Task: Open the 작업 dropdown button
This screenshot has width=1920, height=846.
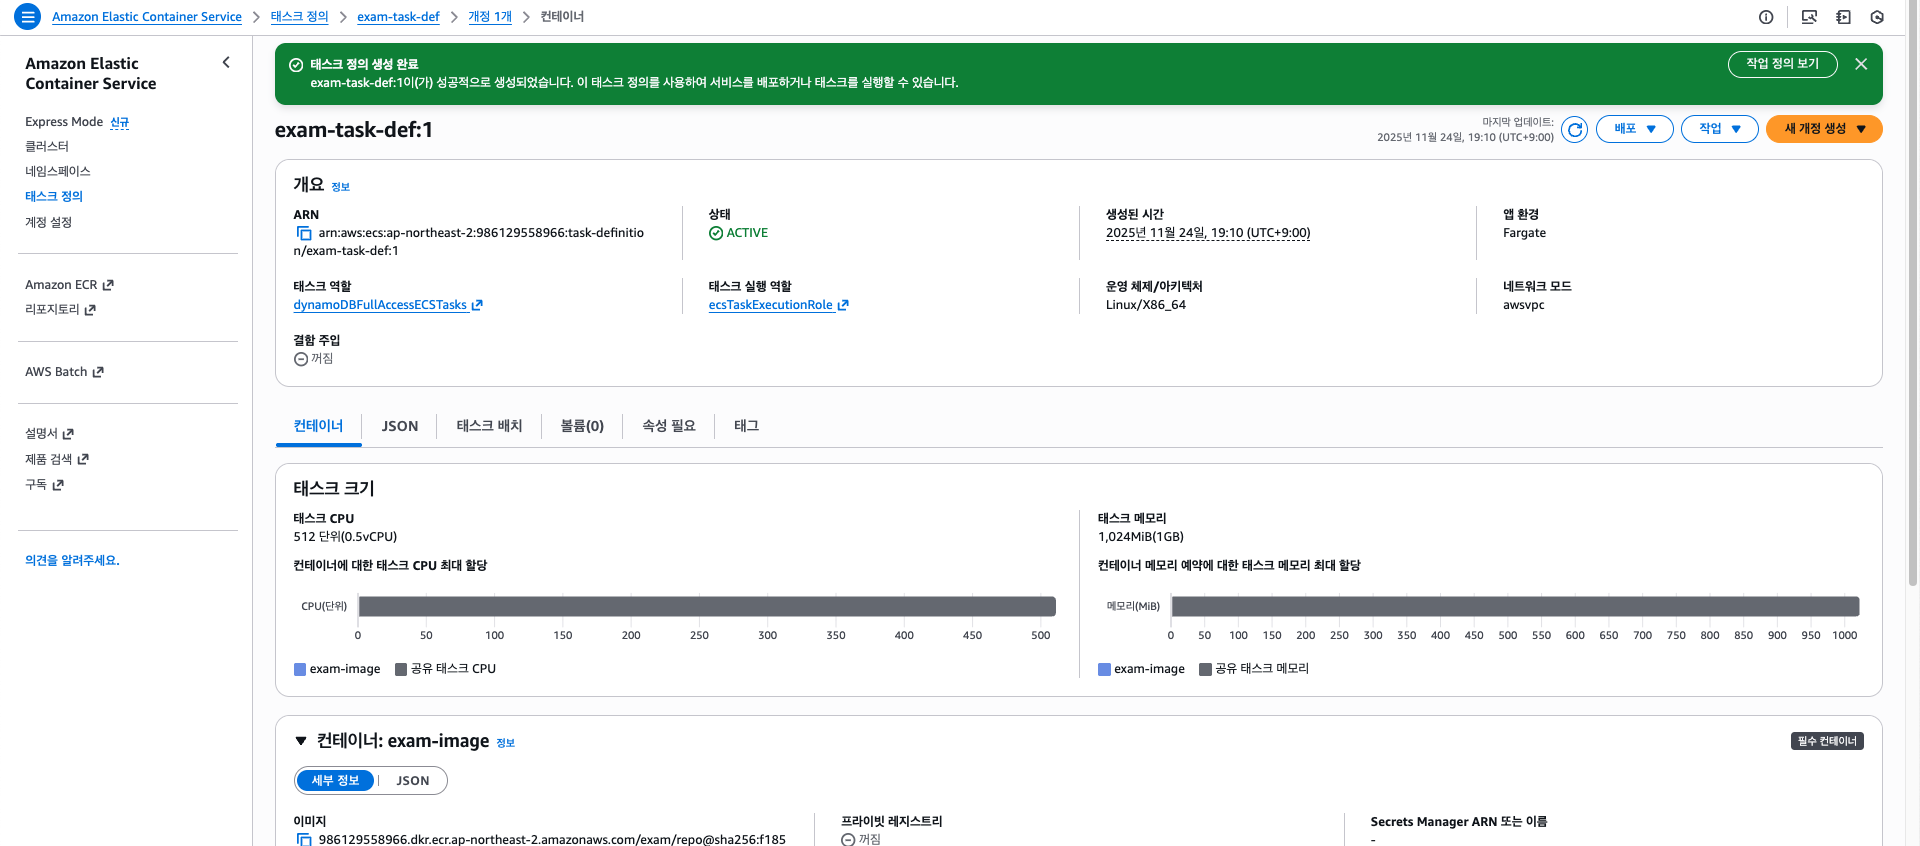Action: 1720,129
